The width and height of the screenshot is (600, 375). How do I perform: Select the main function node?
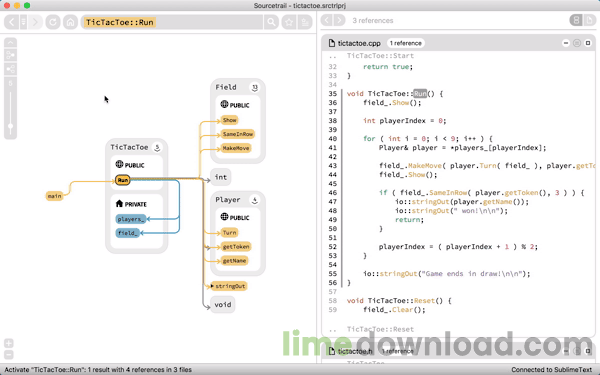click(54, 196)
